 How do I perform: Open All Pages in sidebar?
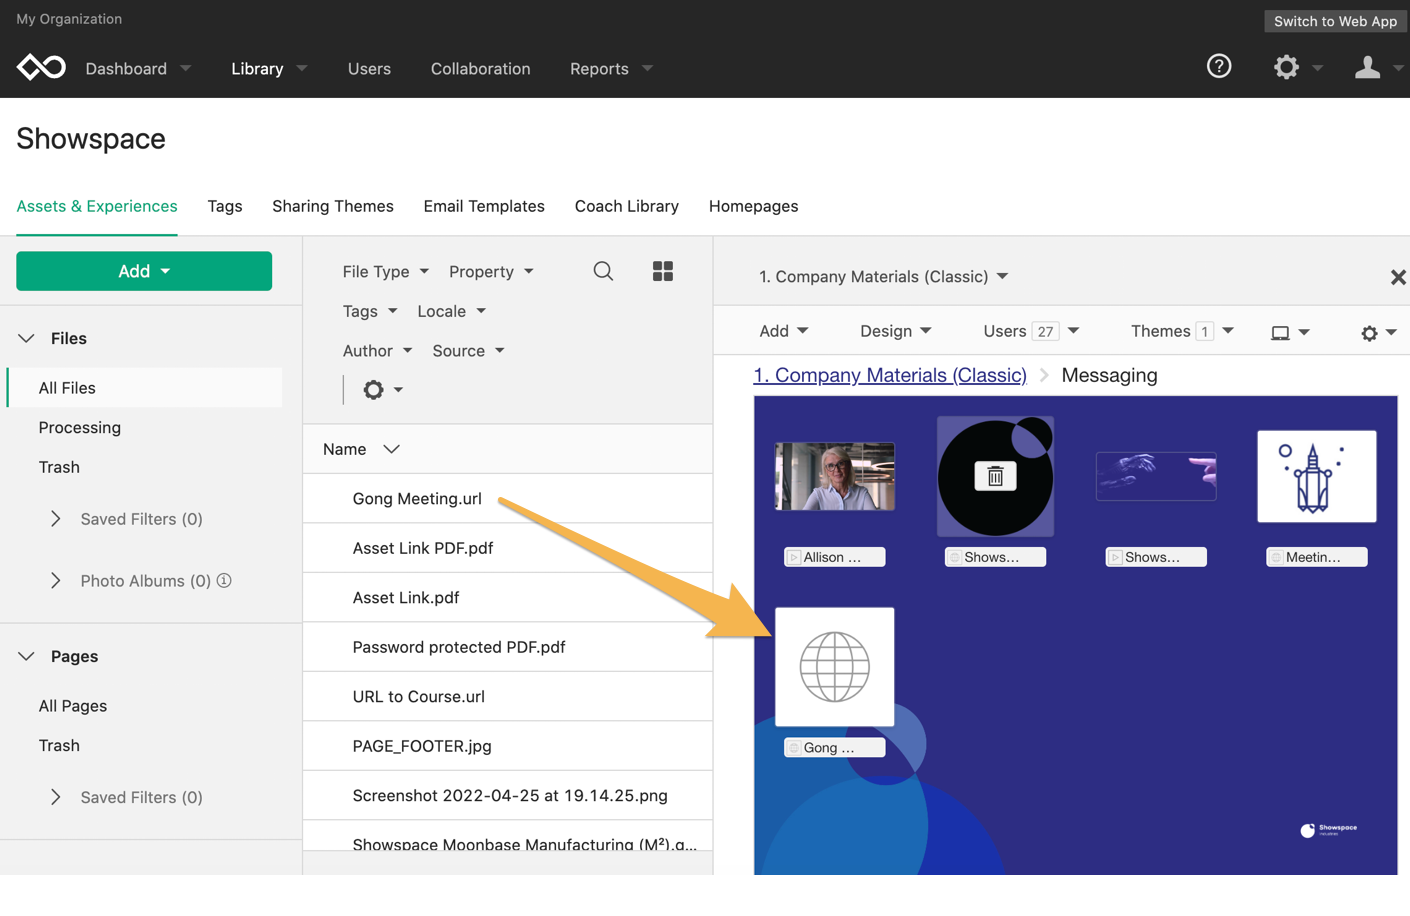pos(73,705)
